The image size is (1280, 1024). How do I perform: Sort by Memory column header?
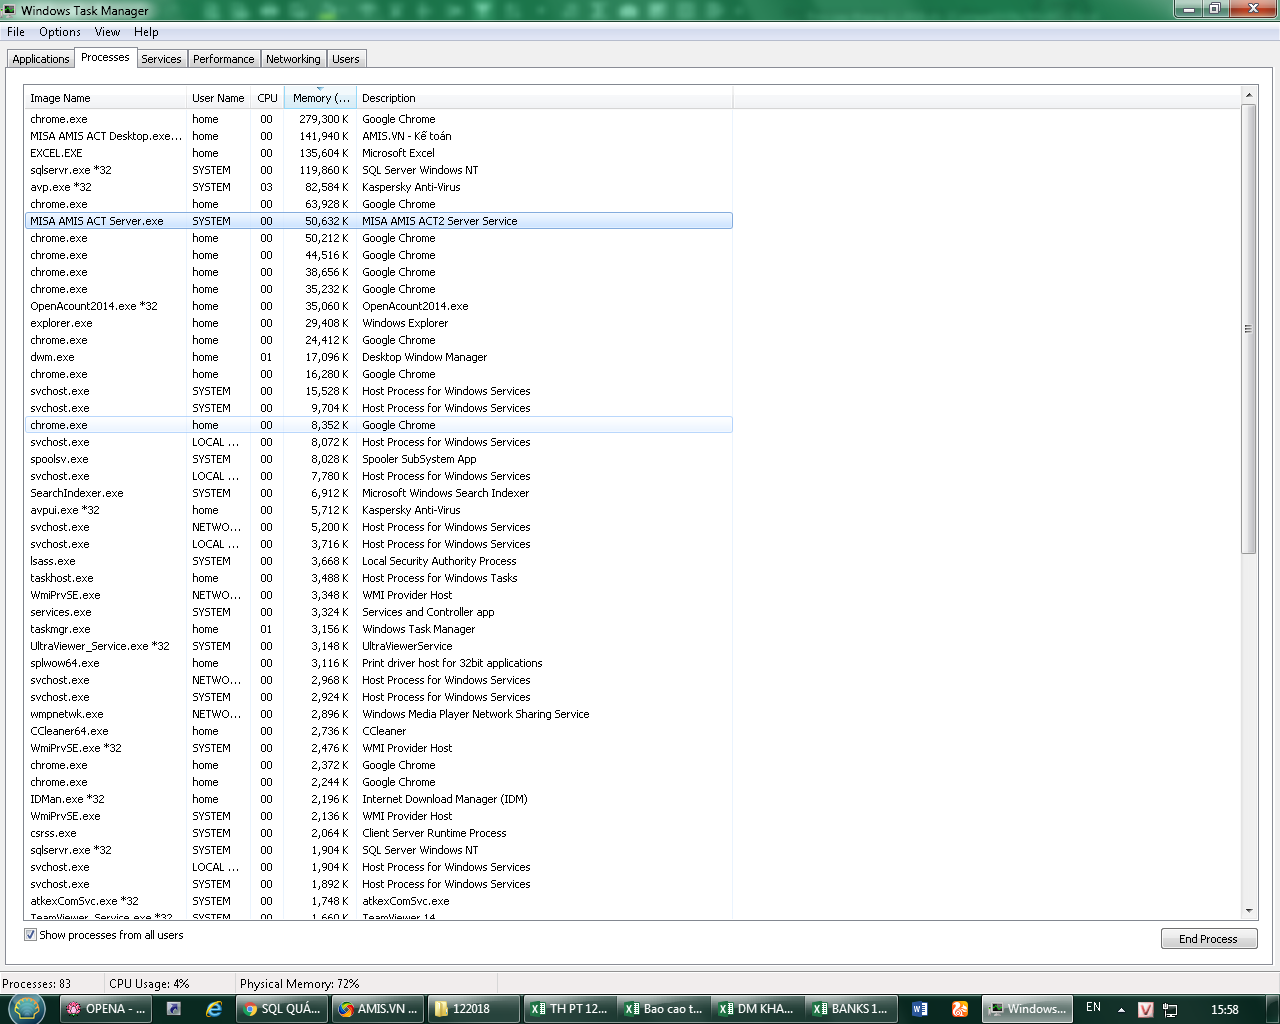pyautogui.click(x=320, y=98)
